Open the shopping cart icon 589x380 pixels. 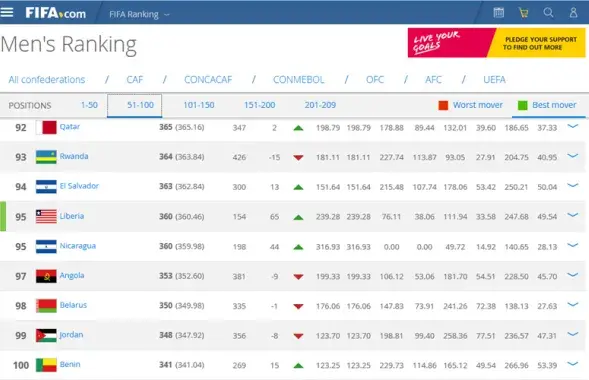point(523,13)
